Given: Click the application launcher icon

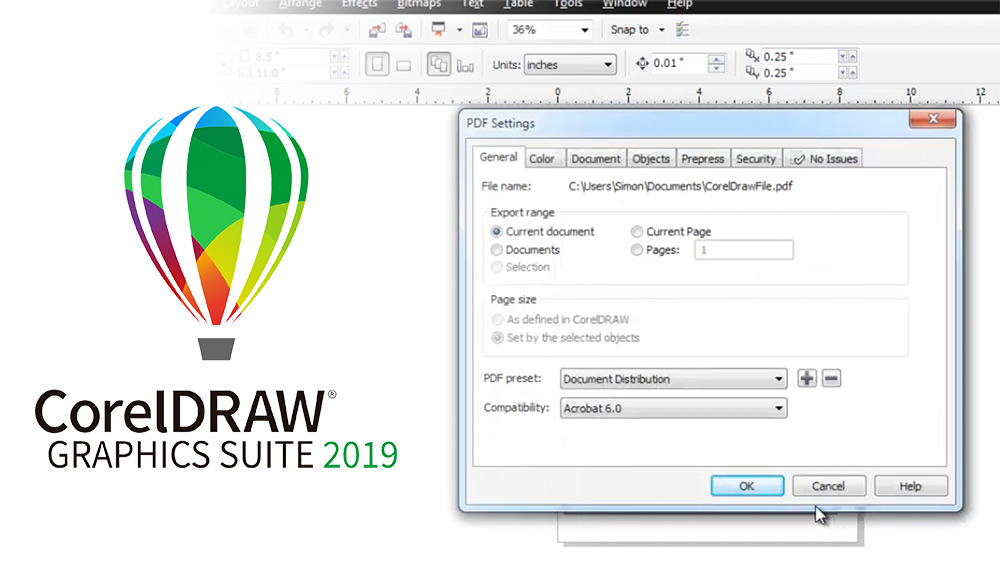Looking at the screenshot, I should point(438,29).
